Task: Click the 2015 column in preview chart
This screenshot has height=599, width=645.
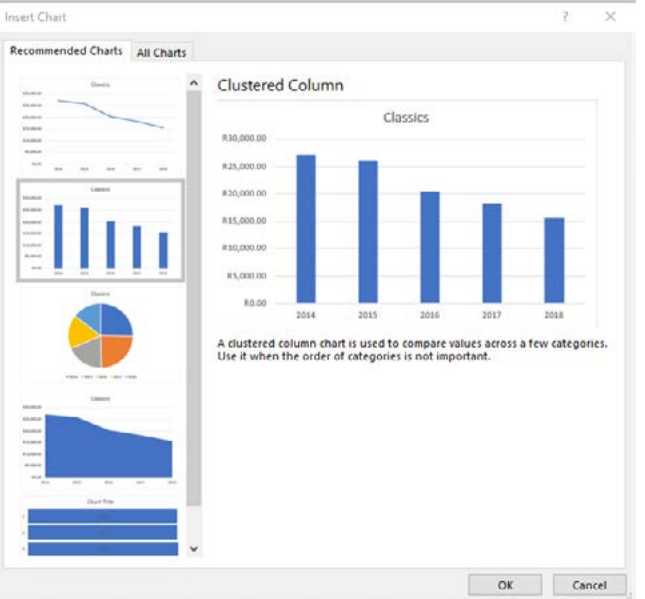Action: [x=368, y=232]
